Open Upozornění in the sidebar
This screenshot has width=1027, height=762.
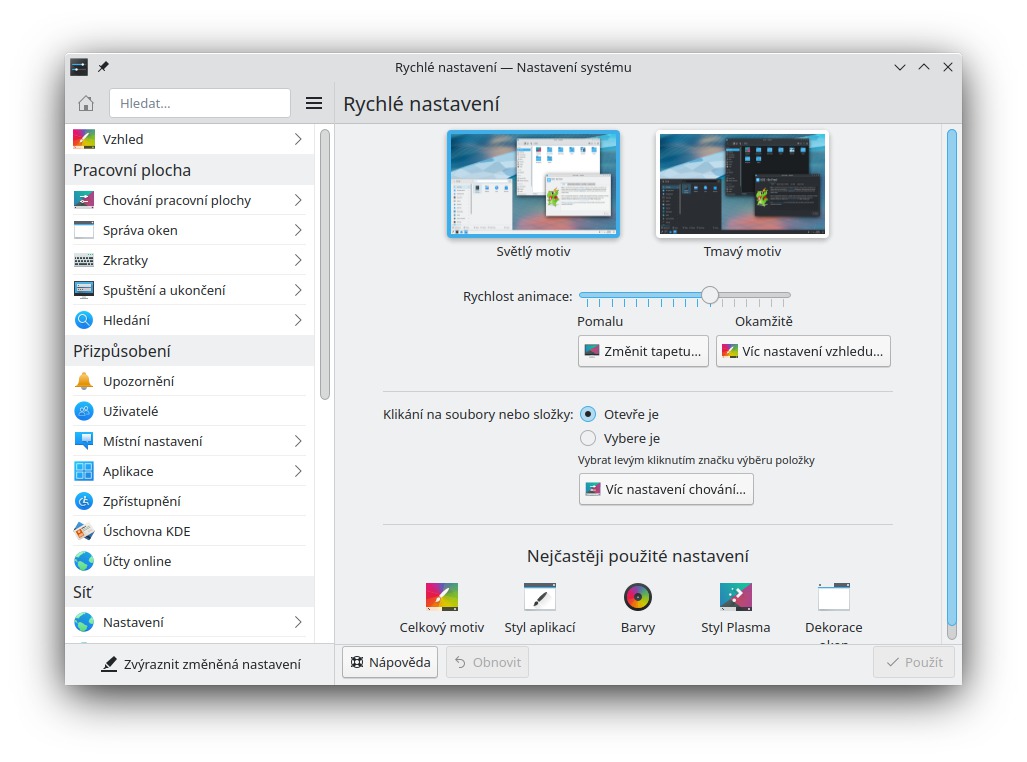pyautogui.click(x=138, y=381)
